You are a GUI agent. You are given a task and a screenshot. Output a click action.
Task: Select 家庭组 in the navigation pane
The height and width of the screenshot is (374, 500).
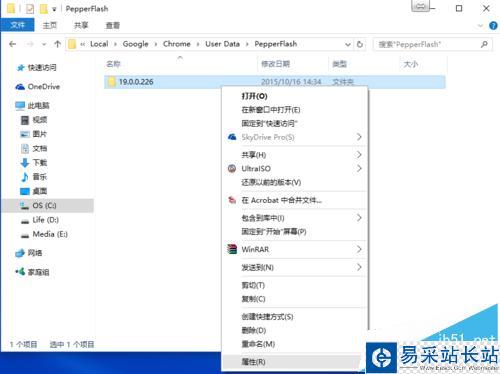click(x=32, y=272)
